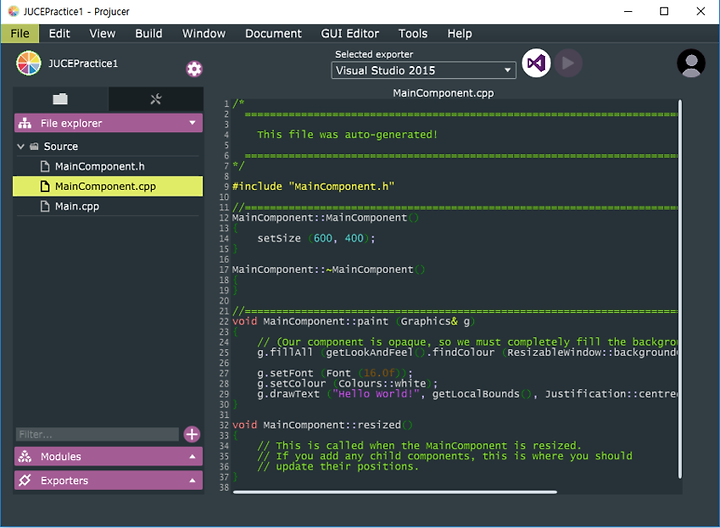The width and height of the screenshot is (720, 528).
Task: Open project in Visual Studio icon
Action: click(x=536, y=63)
